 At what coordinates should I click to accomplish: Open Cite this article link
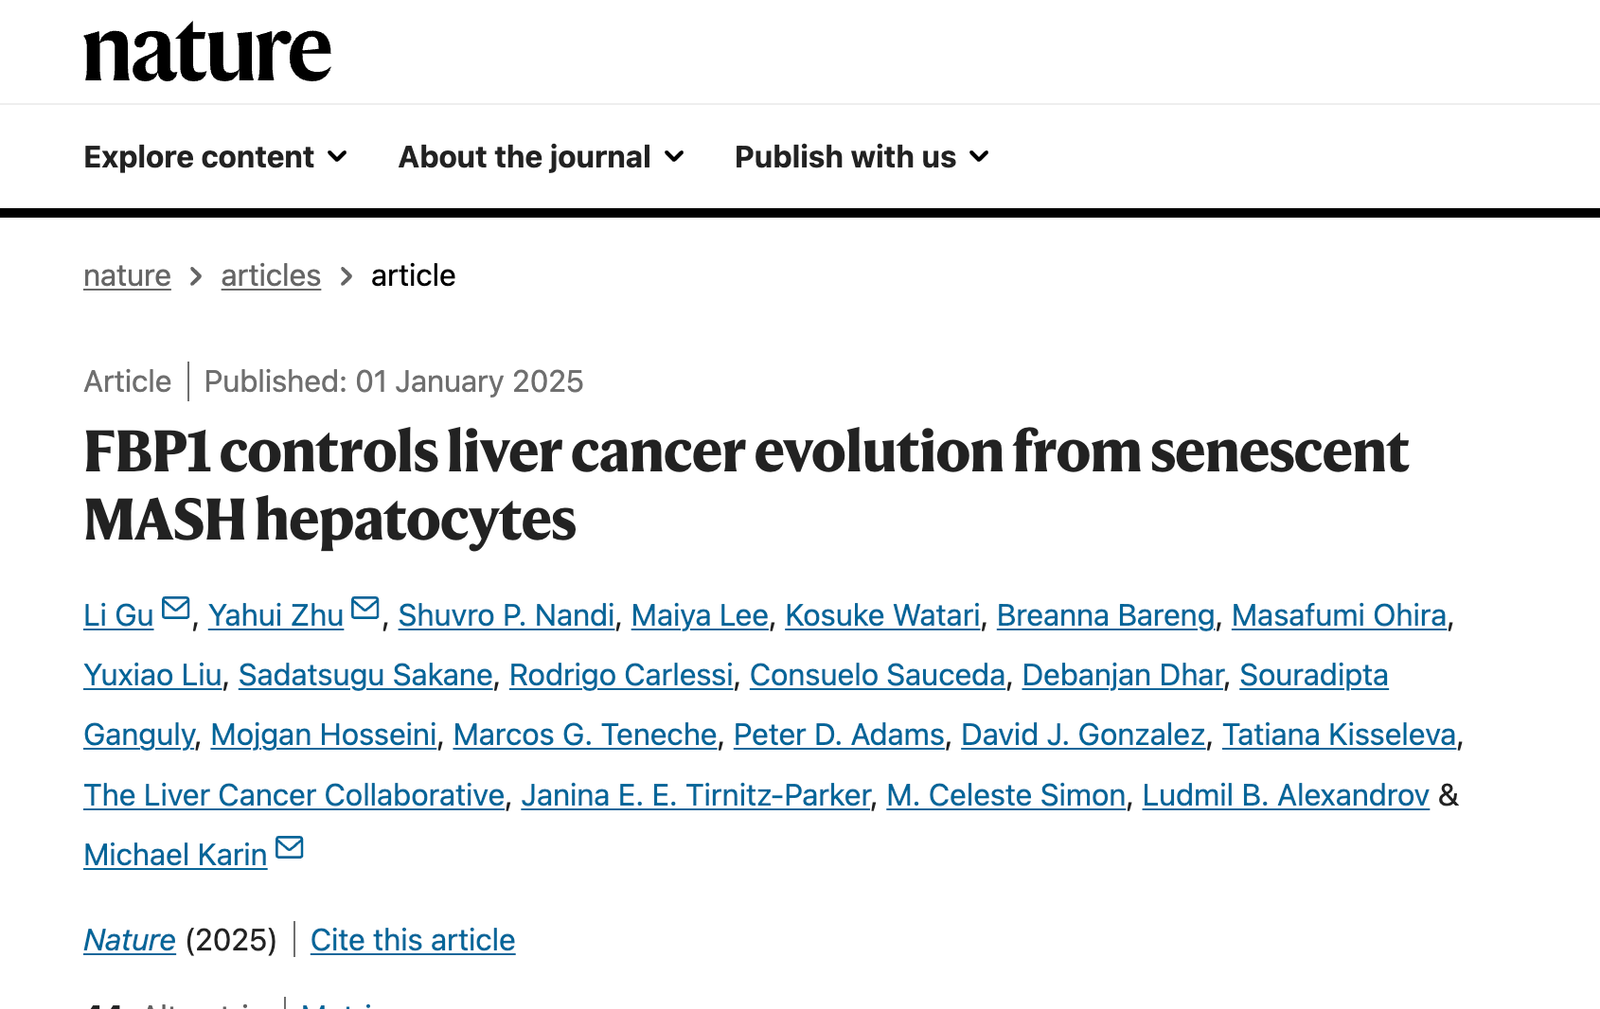(x=413, y=940)
